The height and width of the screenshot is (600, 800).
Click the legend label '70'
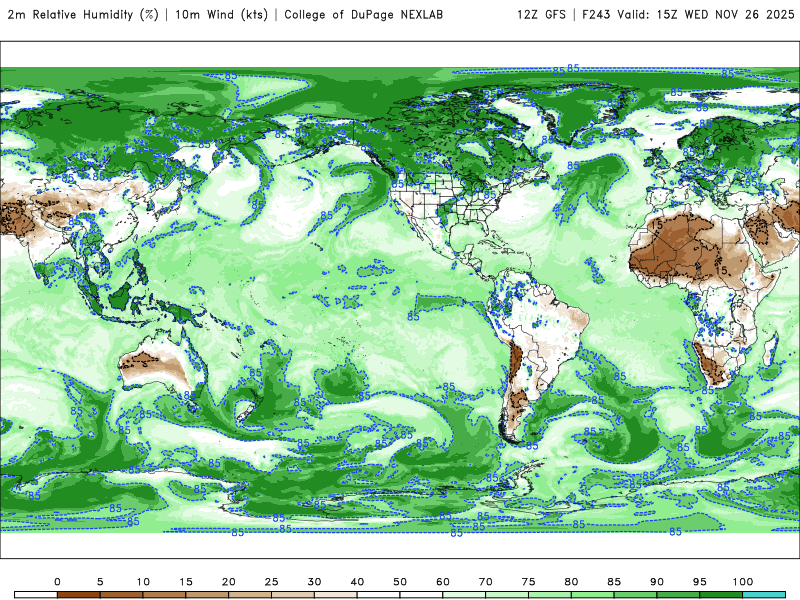click(486, 582)
